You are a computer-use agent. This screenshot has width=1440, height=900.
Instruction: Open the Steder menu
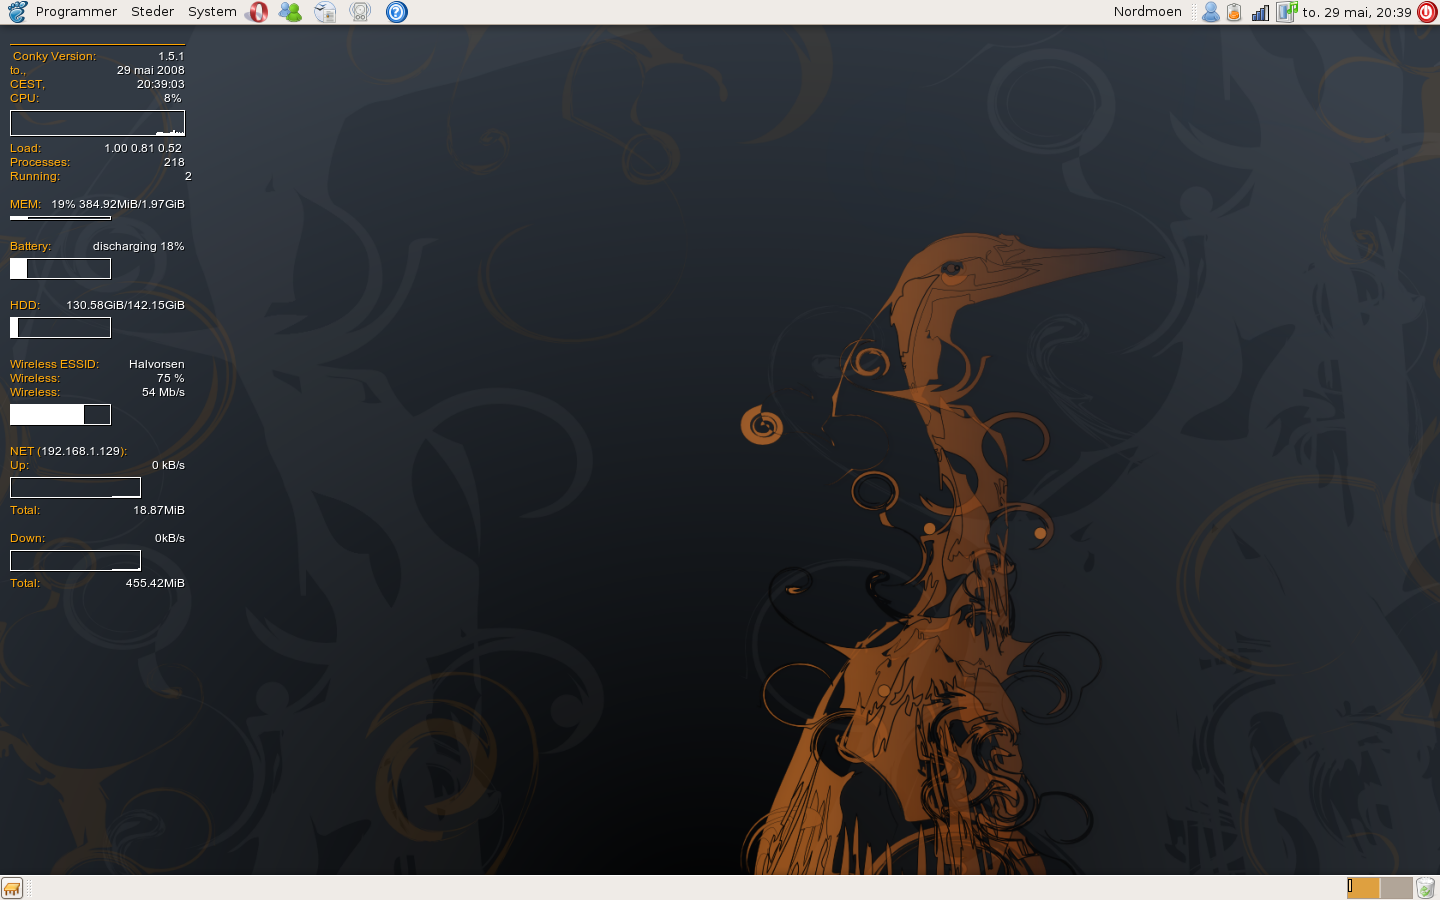point(152,12)
